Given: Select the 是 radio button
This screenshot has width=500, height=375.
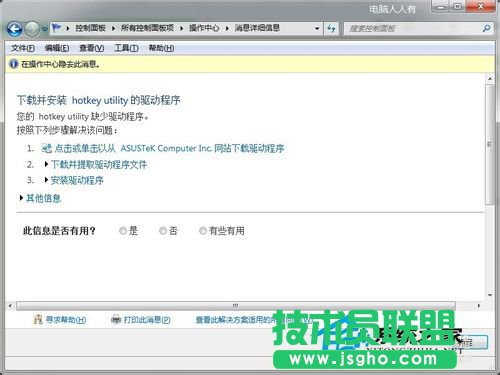Looking at the screenshot, I should pyautogui.click(x=123, y=231).
